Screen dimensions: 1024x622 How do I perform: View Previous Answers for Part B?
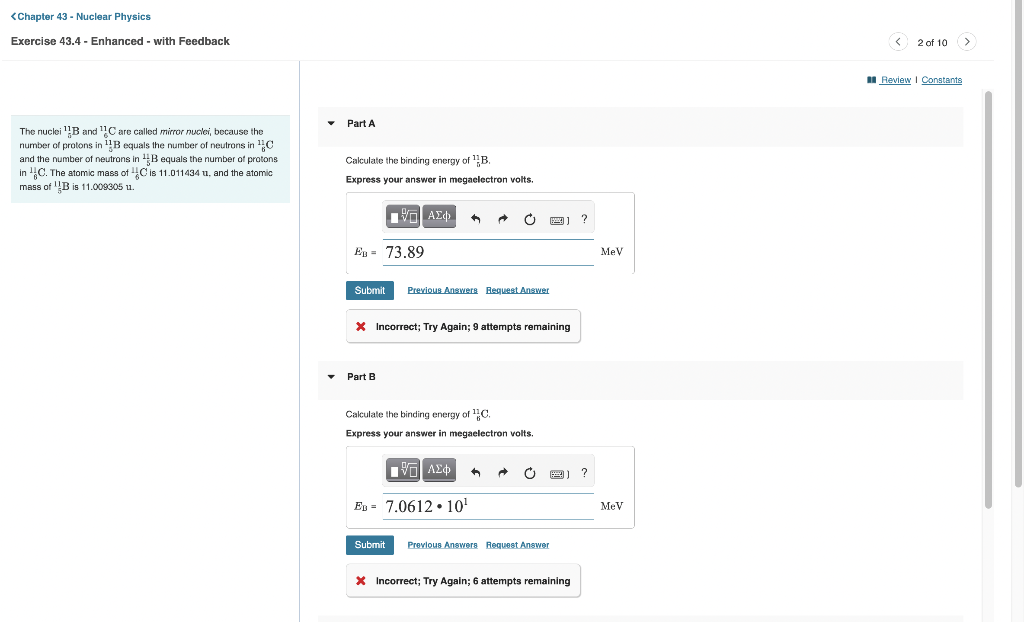point(442,545)
